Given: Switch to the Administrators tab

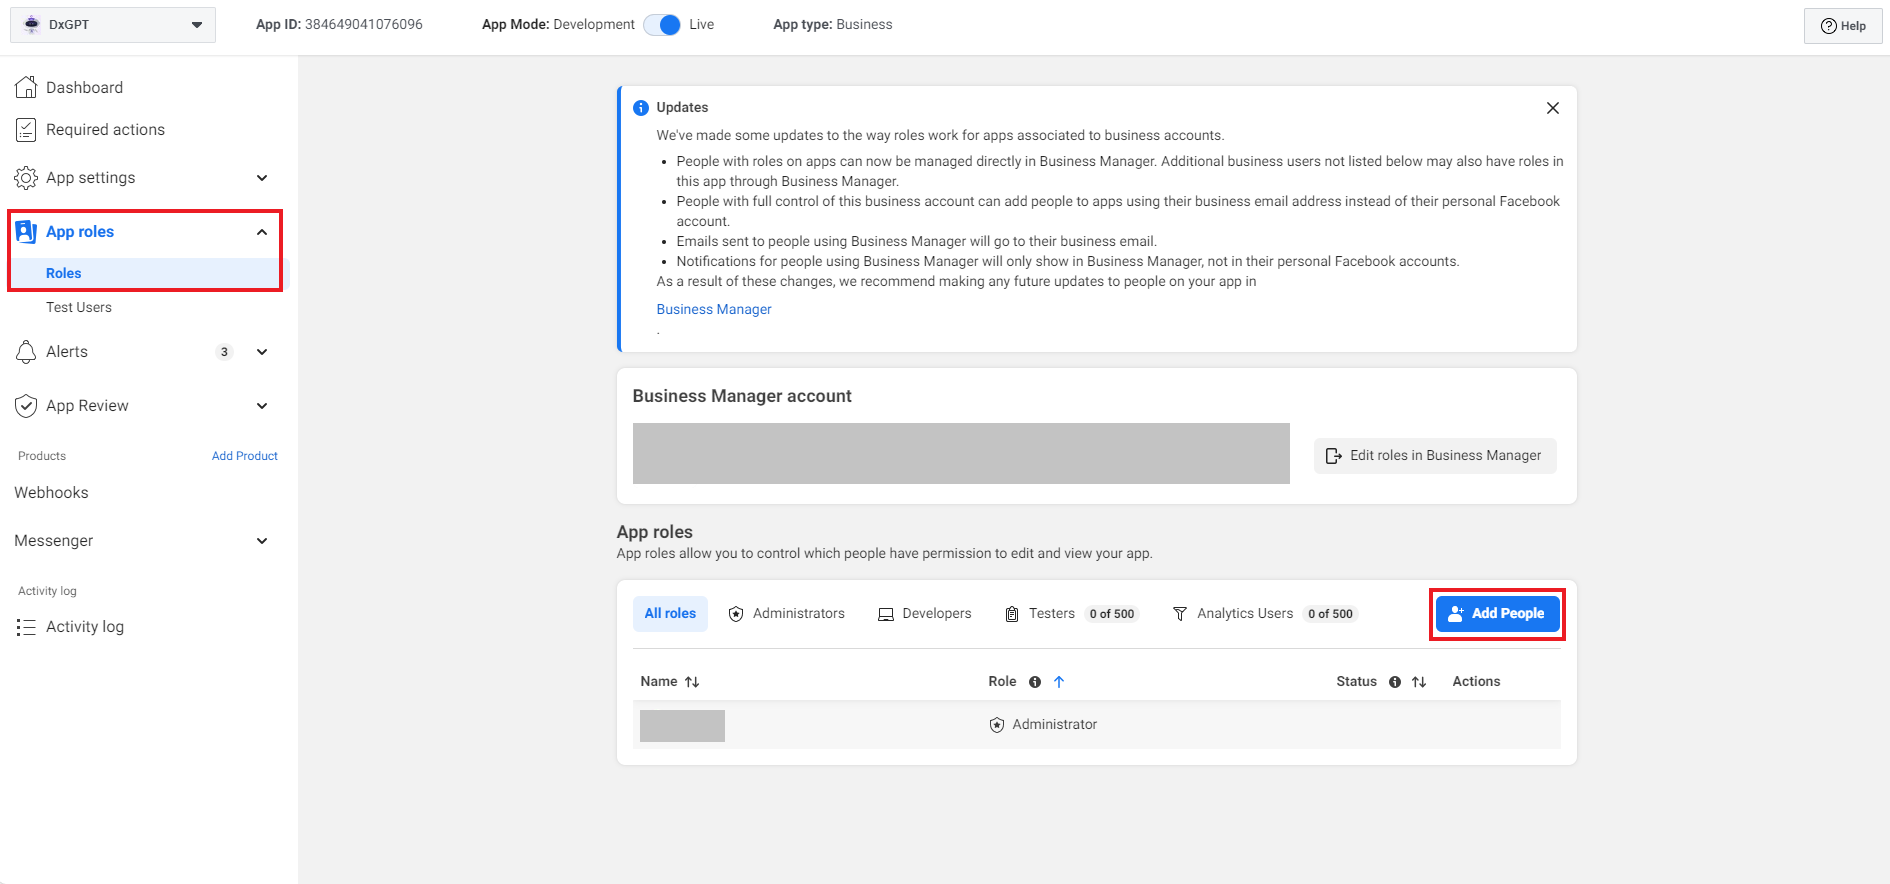Looking at the screenshot, I should pos(787,614).
